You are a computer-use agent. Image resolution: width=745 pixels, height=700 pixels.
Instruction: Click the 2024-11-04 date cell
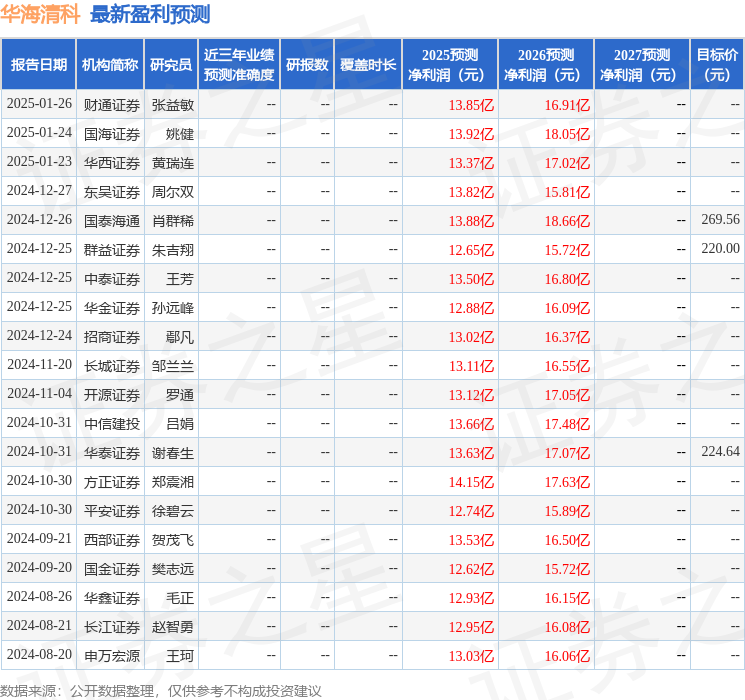(x=39, y=393)
